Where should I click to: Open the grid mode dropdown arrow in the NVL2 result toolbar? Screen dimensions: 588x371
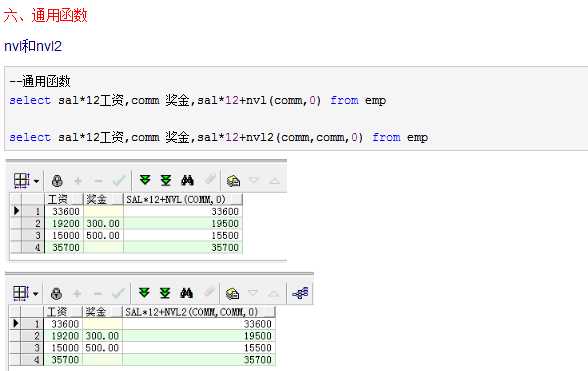tap(35, 294)
